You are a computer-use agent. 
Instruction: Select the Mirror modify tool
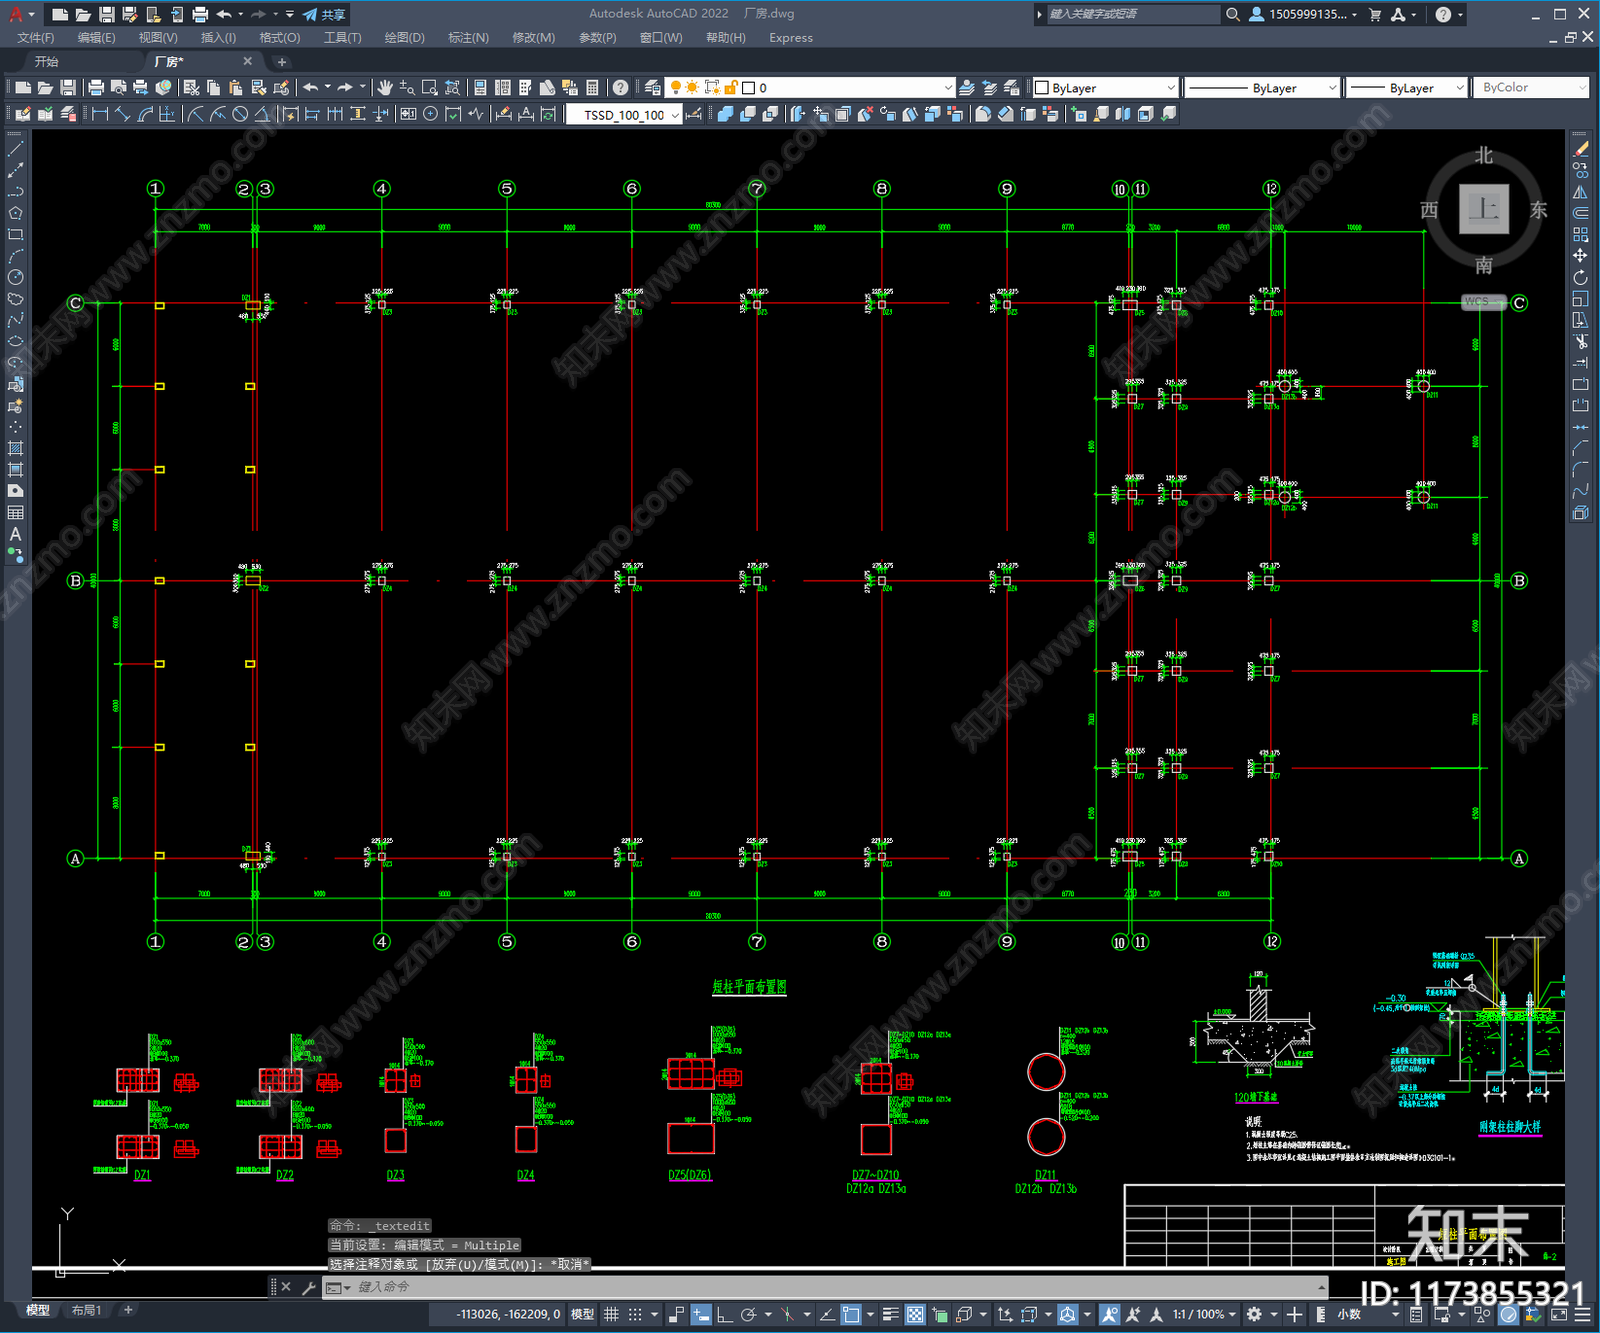coord(1580,192)
